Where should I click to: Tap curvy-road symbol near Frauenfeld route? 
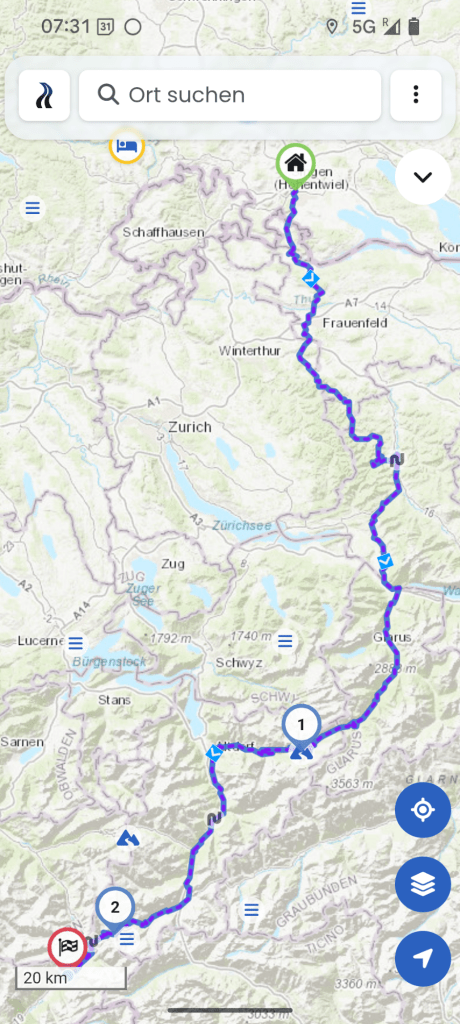(396, 460)
